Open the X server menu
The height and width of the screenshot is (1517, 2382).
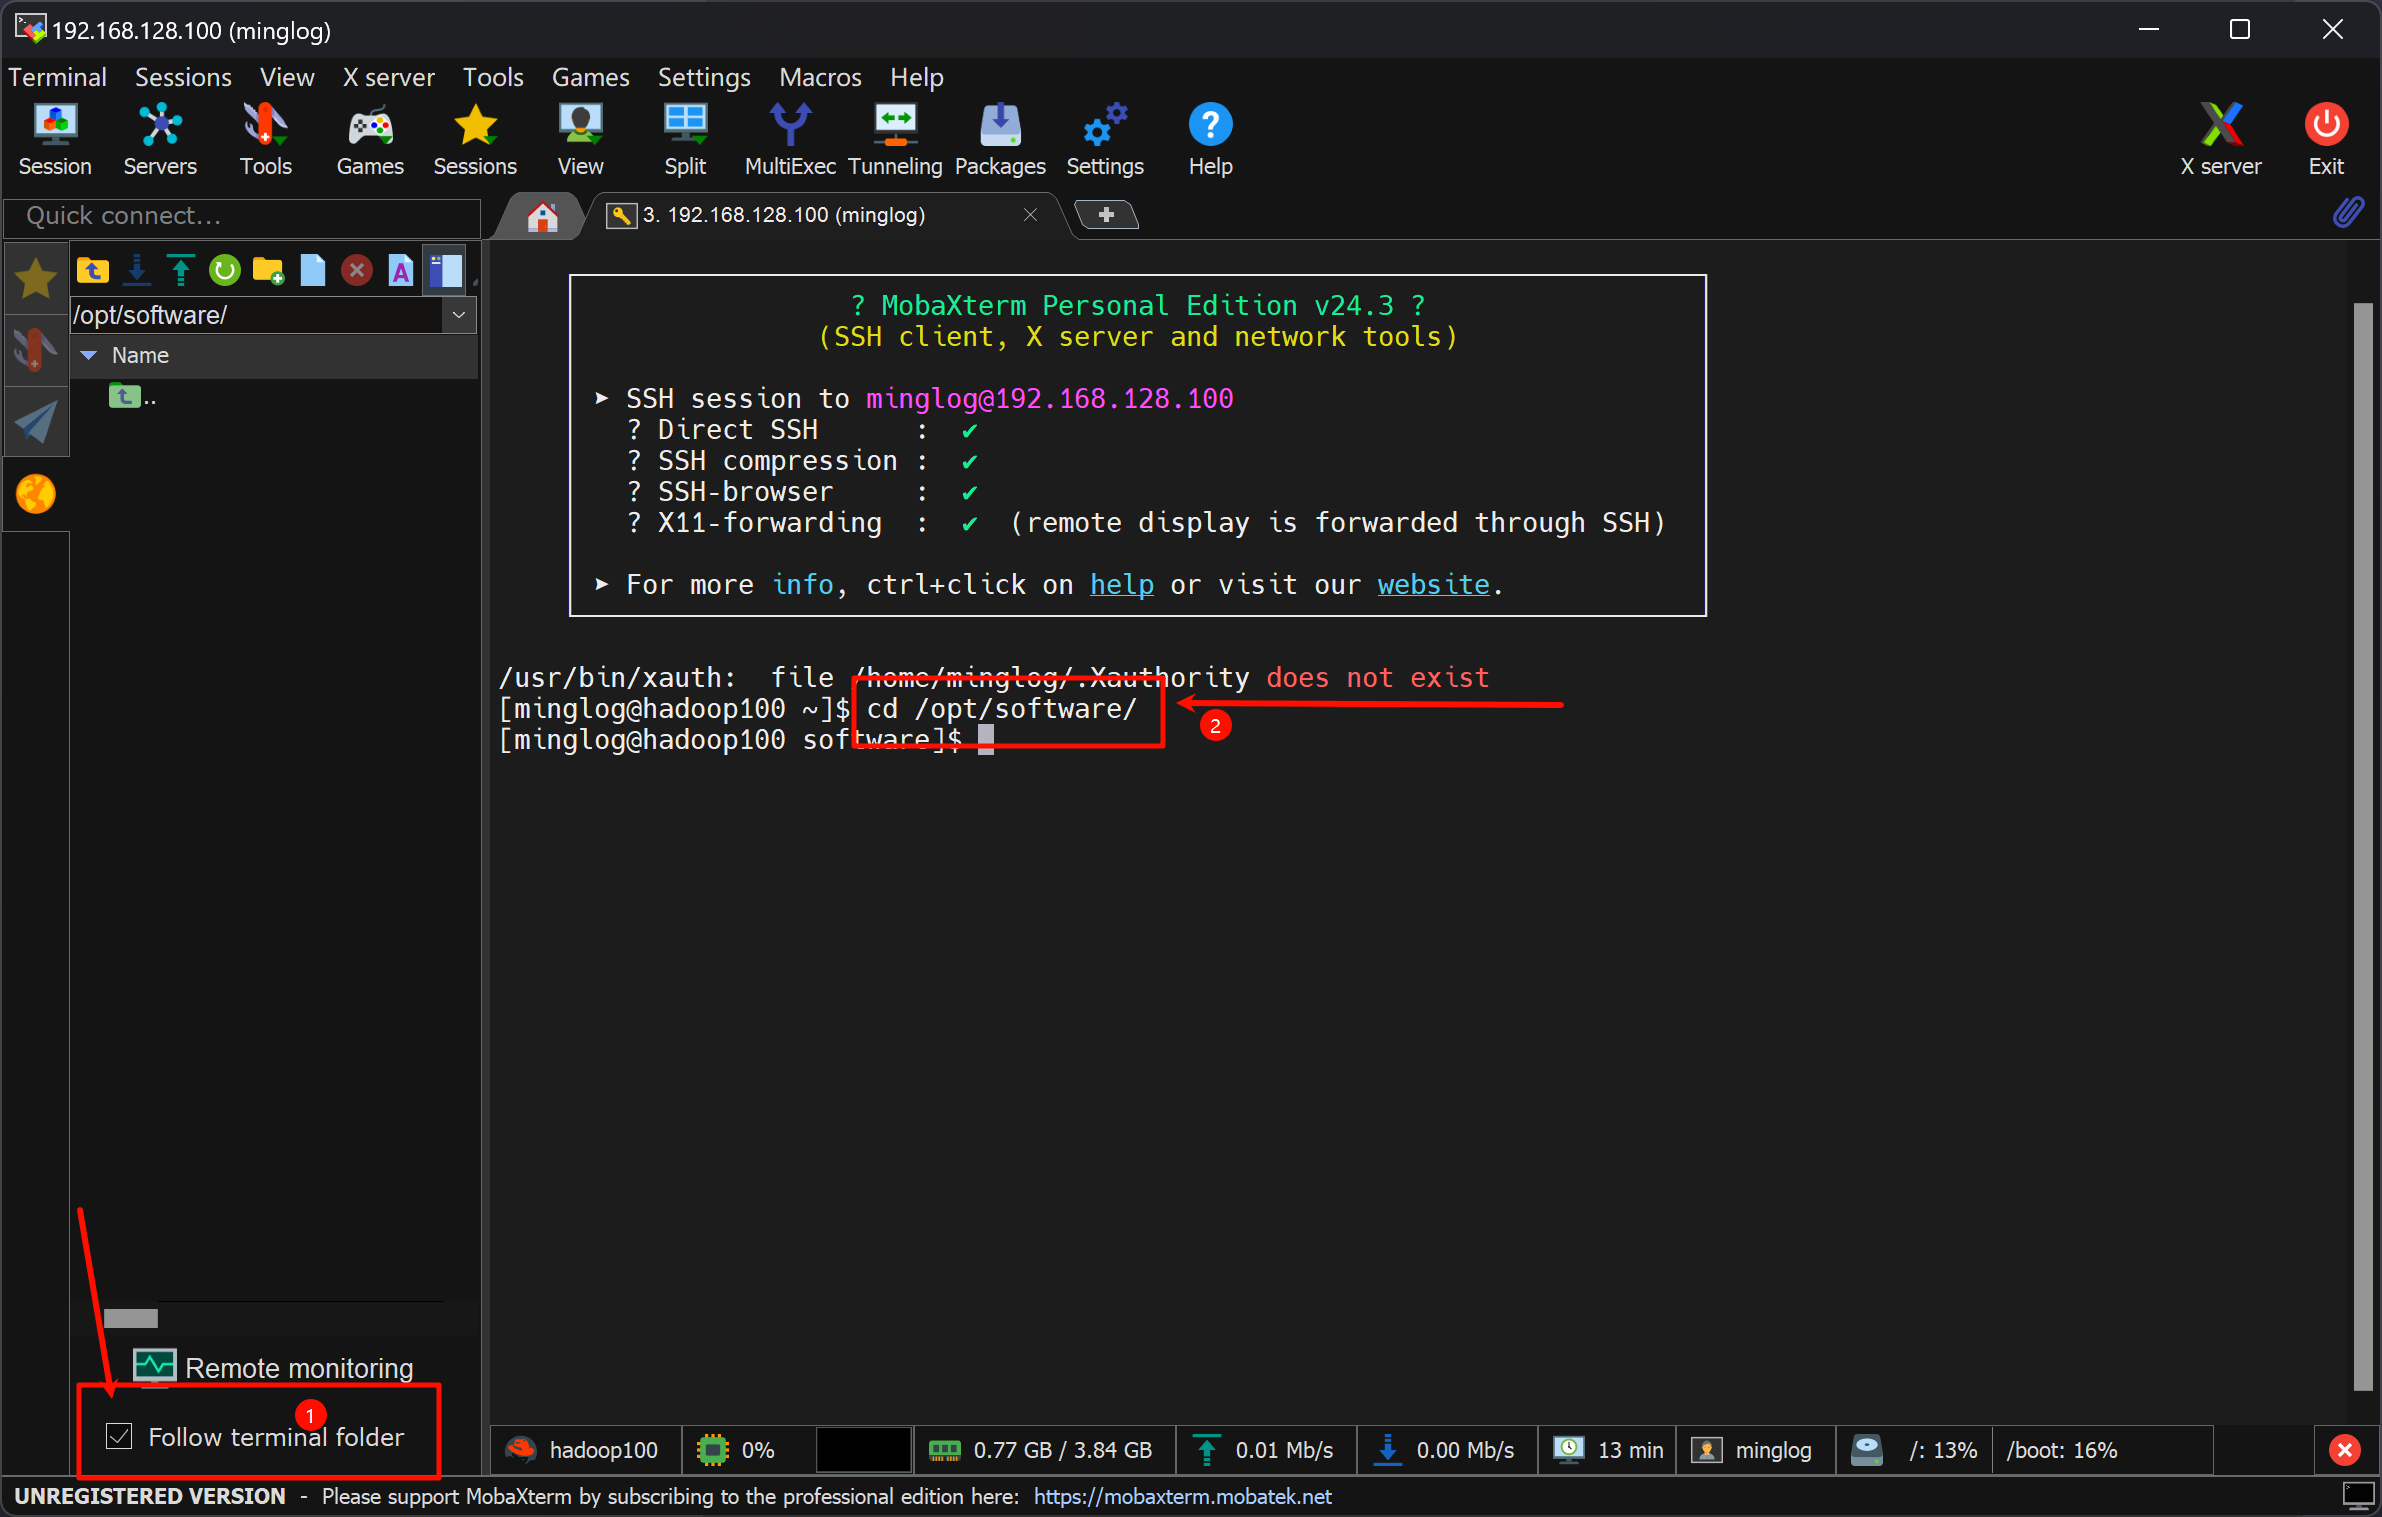pyautogui.click(x=388, y=77)
